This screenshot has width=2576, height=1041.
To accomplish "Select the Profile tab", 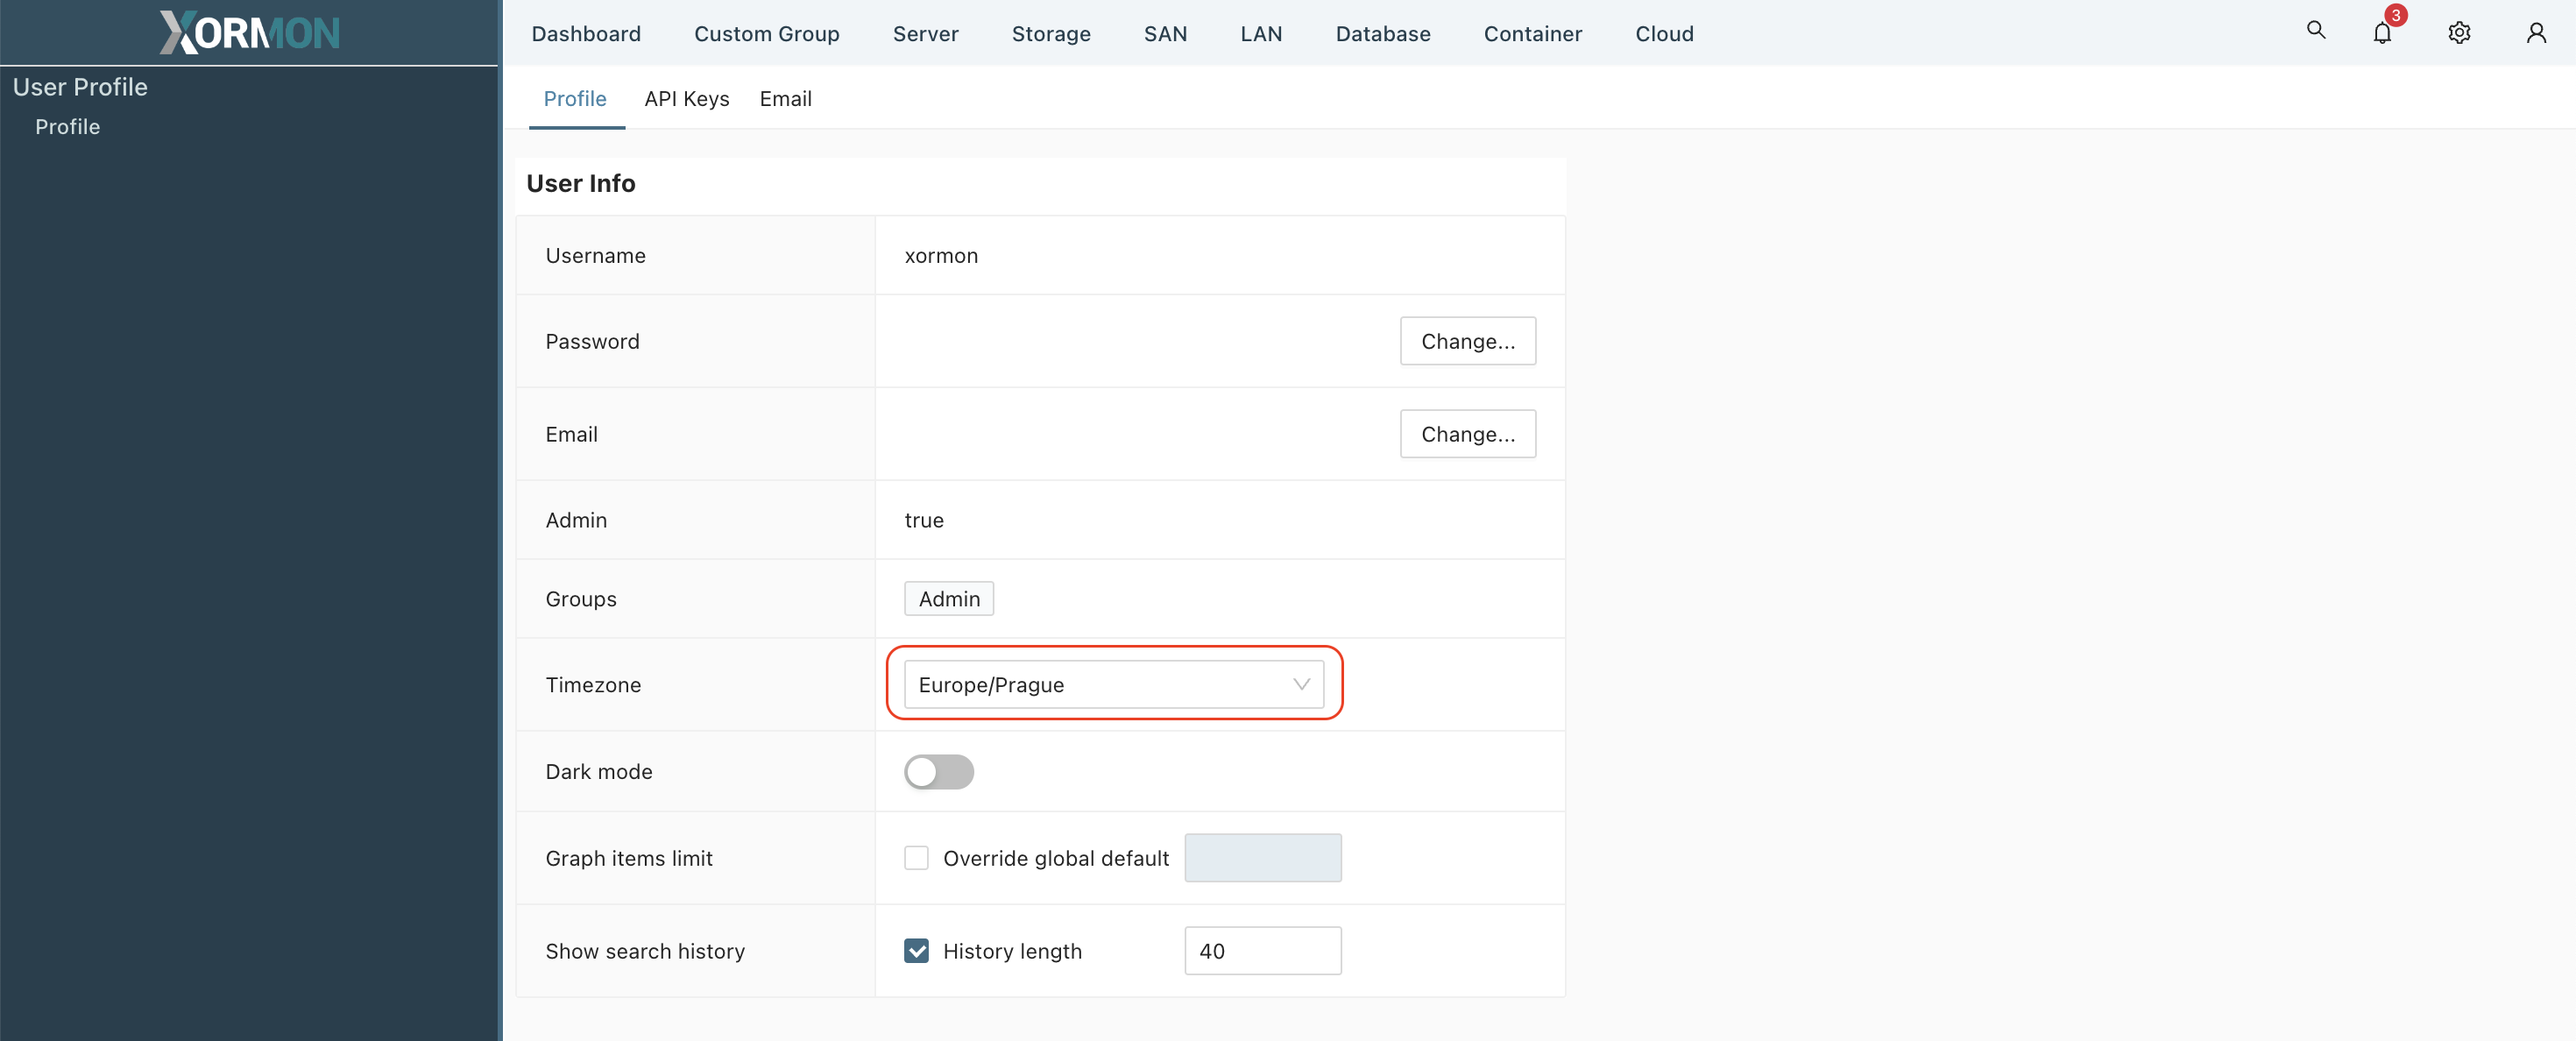I will pyautogui.click(x=573, y=97).
